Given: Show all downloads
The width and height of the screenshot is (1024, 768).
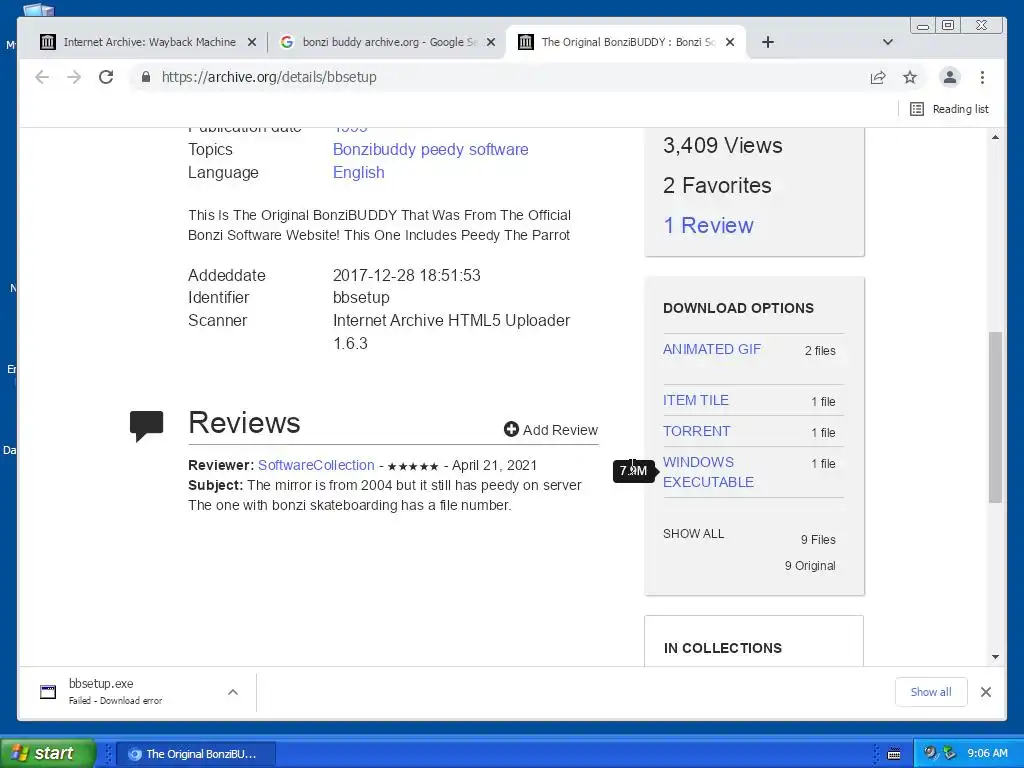Looking at the screenshot, I should [931, 692].
